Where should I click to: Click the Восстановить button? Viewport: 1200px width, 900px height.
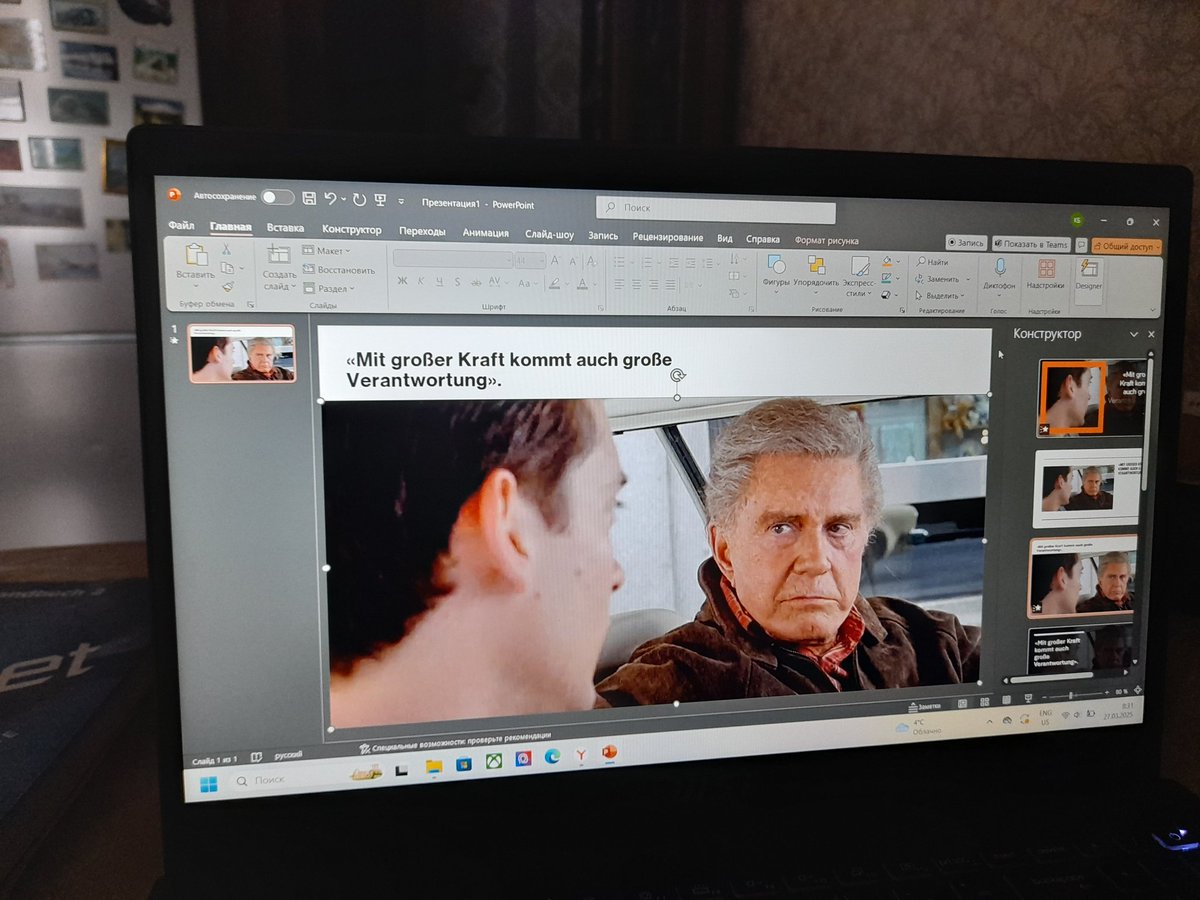click(x=339, y=270)
